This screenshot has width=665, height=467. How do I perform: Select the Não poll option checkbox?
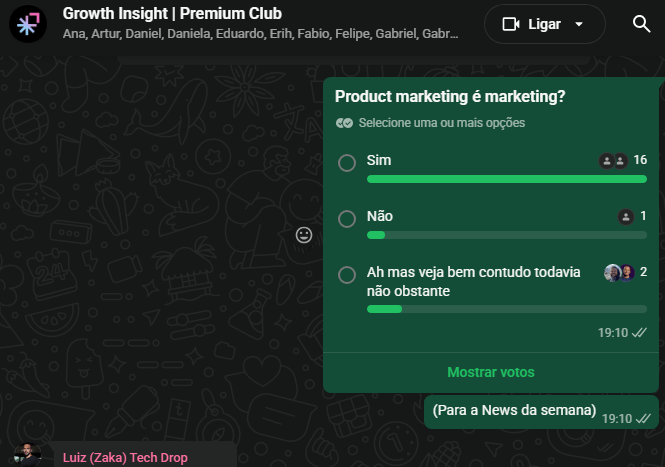347,218
